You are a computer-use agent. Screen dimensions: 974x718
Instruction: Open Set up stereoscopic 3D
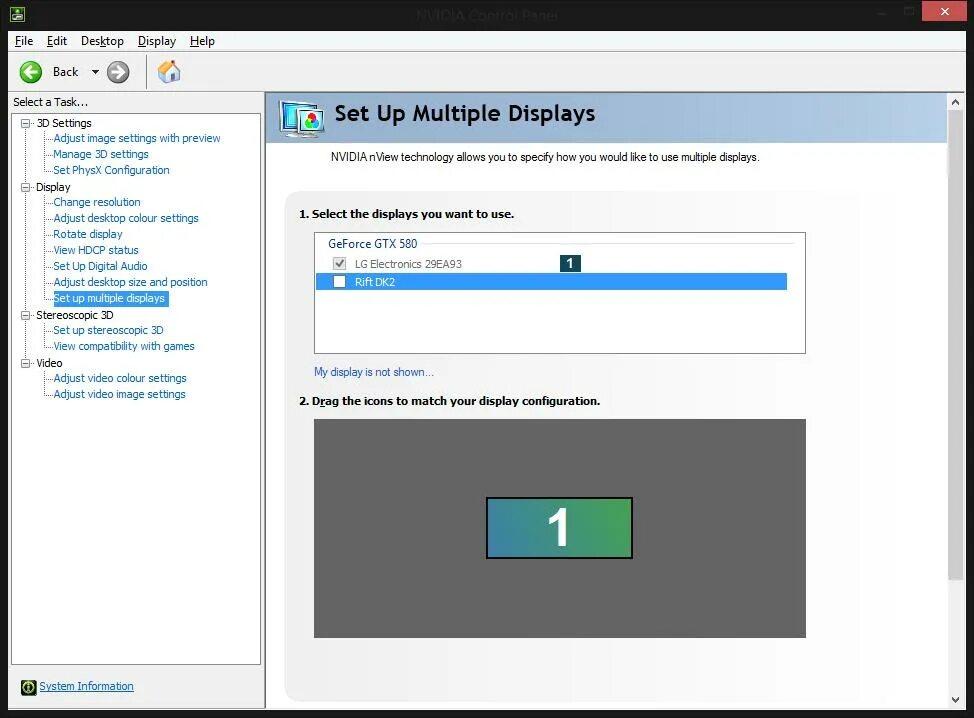(x=108, y=330)
